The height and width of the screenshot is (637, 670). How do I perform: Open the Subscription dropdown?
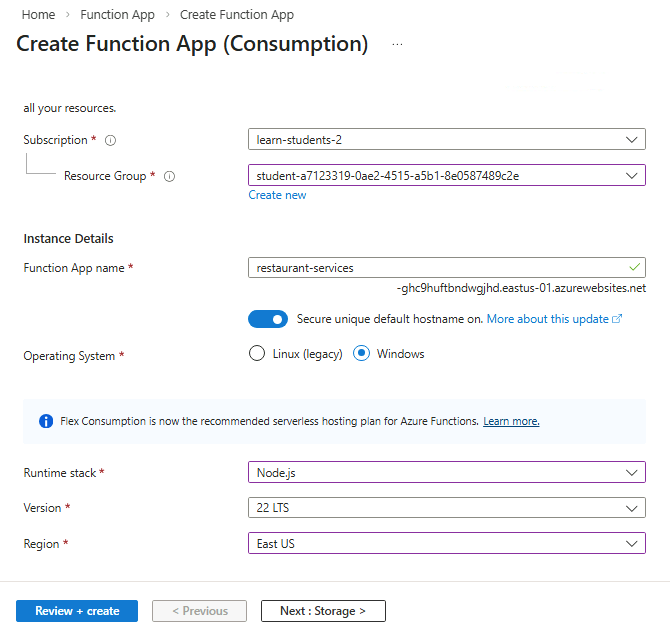coord(446,140)
